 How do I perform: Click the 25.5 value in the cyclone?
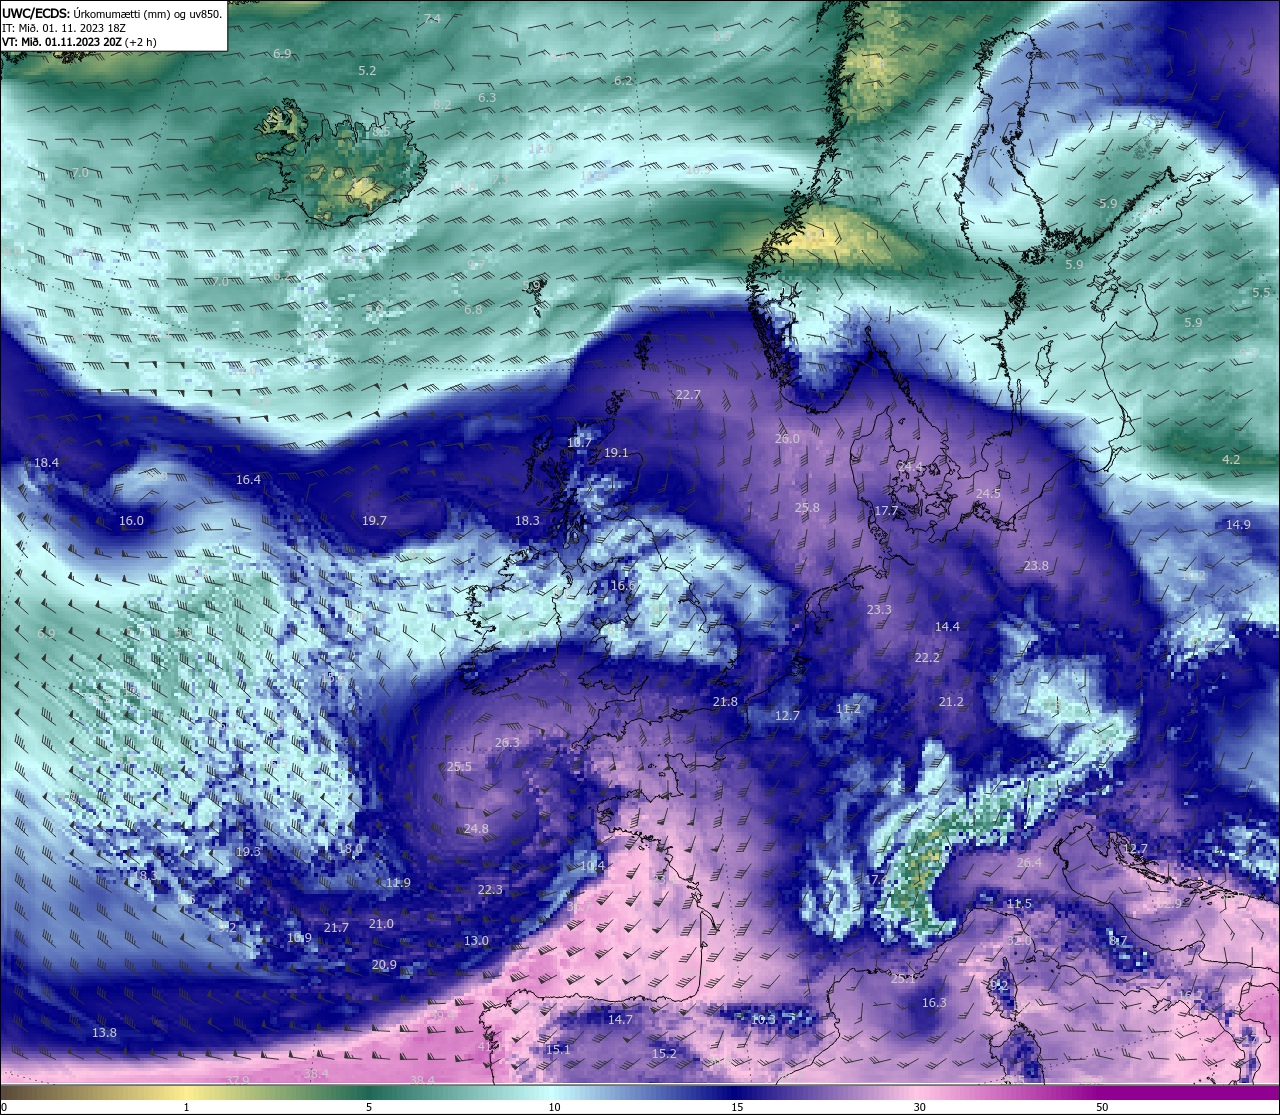pos(459,767)
